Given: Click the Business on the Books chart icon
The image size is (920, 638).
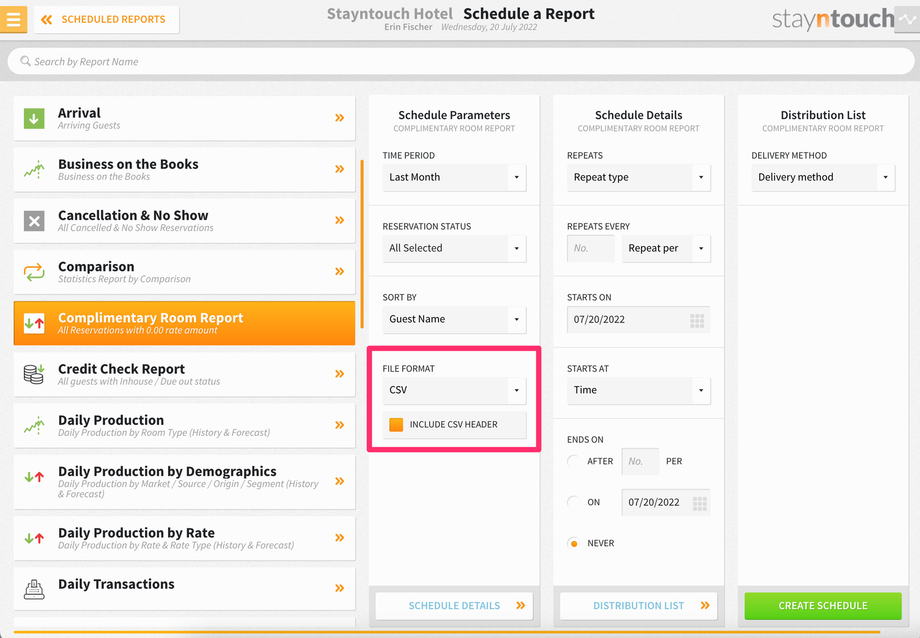Looking at the screenshot, I should [34, 169].
